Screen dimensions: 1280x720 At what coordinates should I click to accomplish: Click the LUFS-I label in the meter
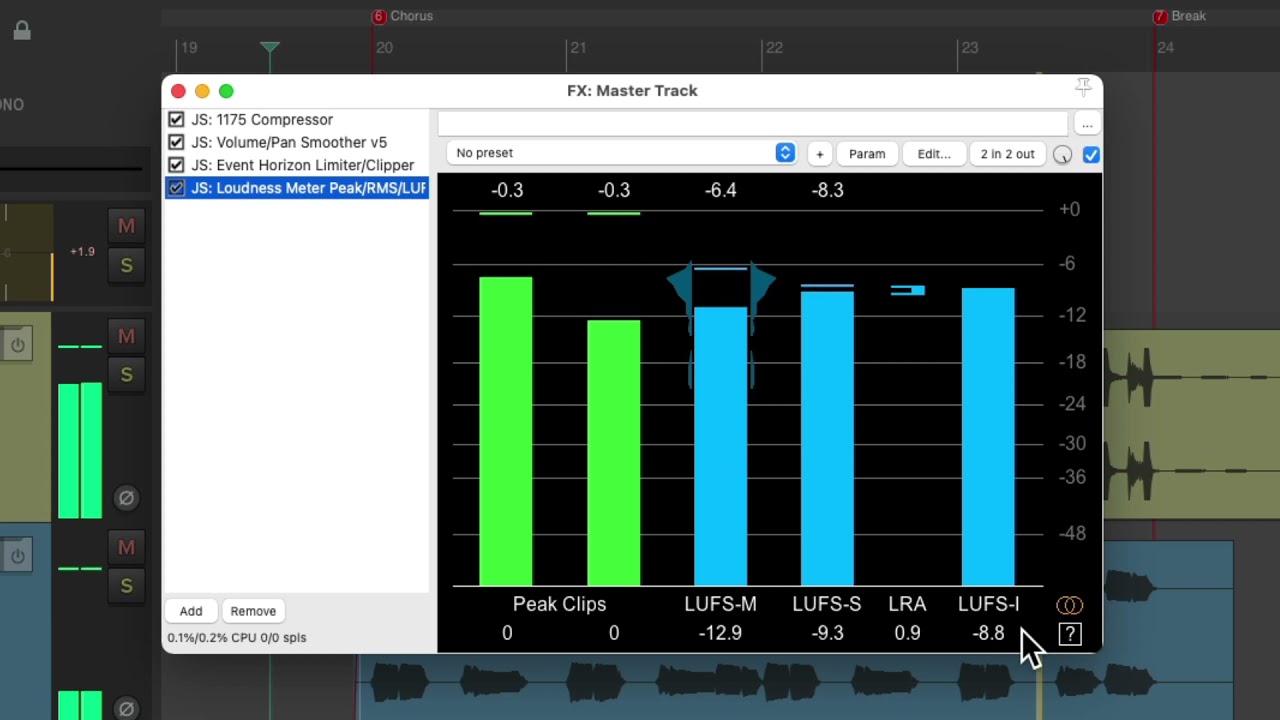(x=988, y=604)
